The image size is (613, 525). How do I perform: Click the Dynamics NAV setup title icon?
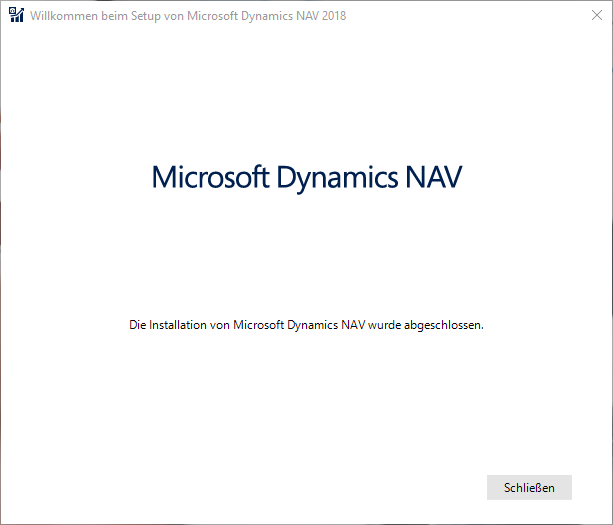click(16, 15)
